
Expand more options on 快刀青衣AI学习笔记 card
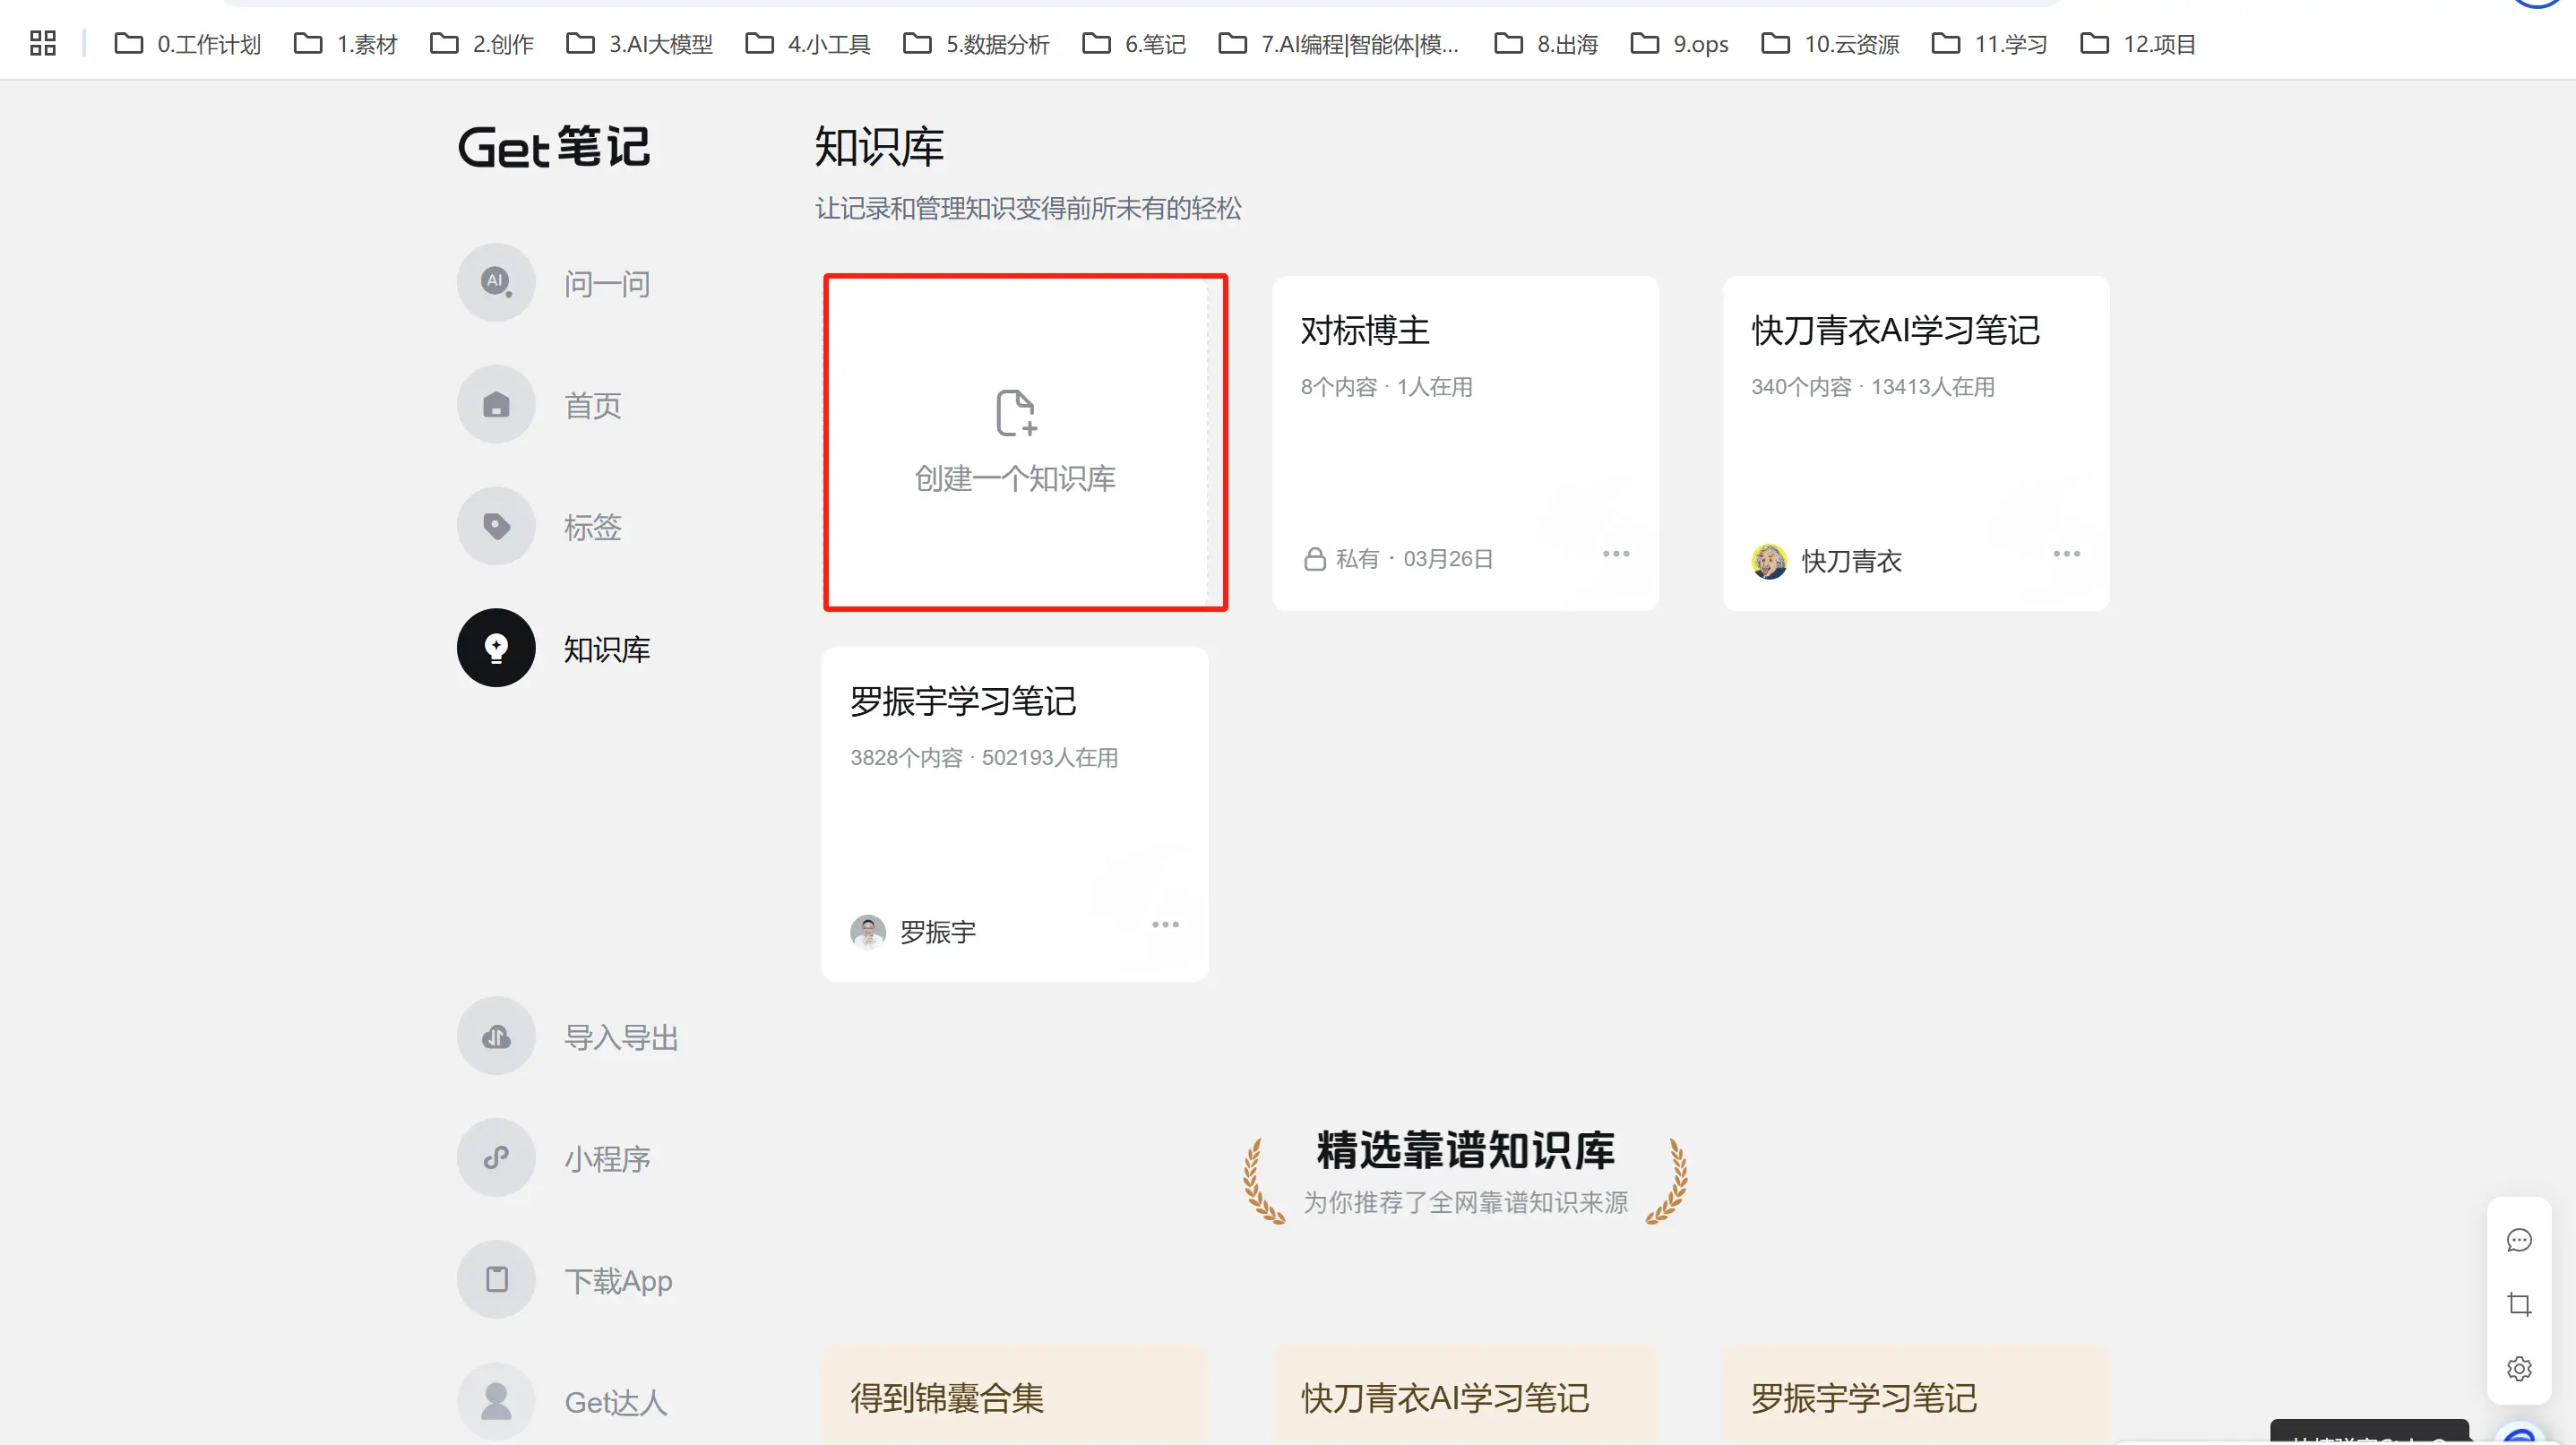2066,554
